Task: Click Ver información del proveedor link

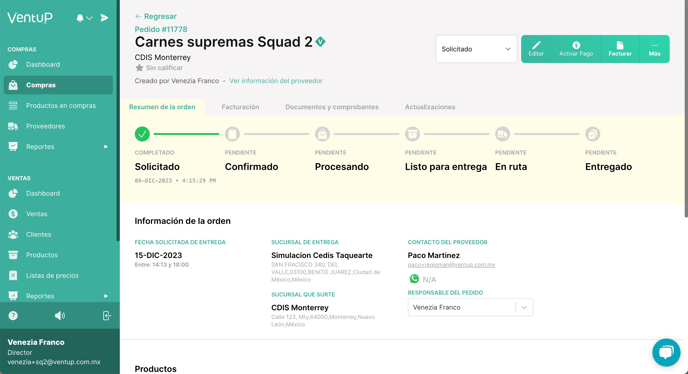Action: (x=276, y=81)
